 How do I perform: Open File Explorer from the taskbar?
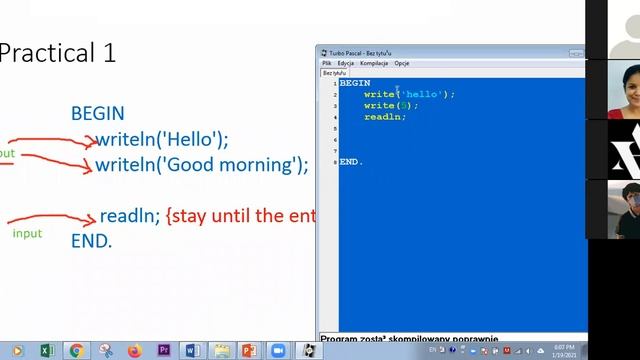point(222,351)
